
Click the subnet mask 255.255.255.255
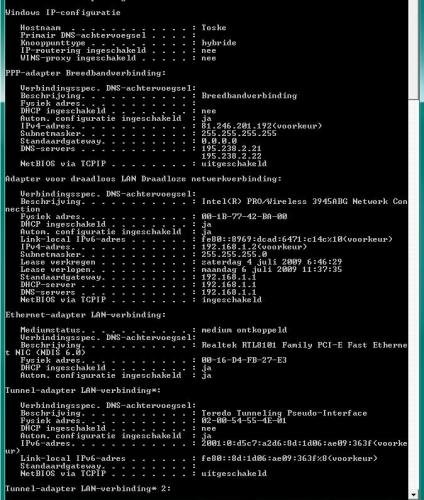click(x=239, y=134)
